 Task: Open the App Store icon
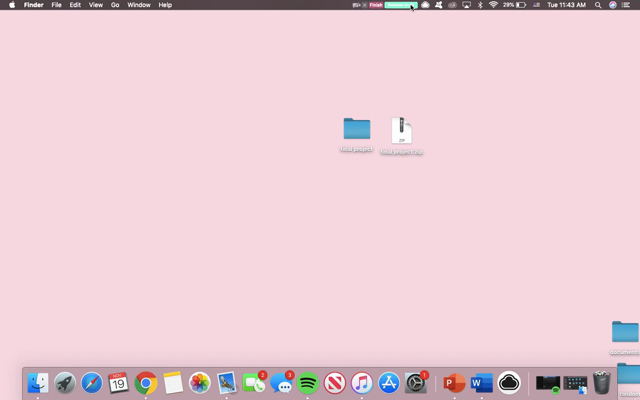pos(389,383)
